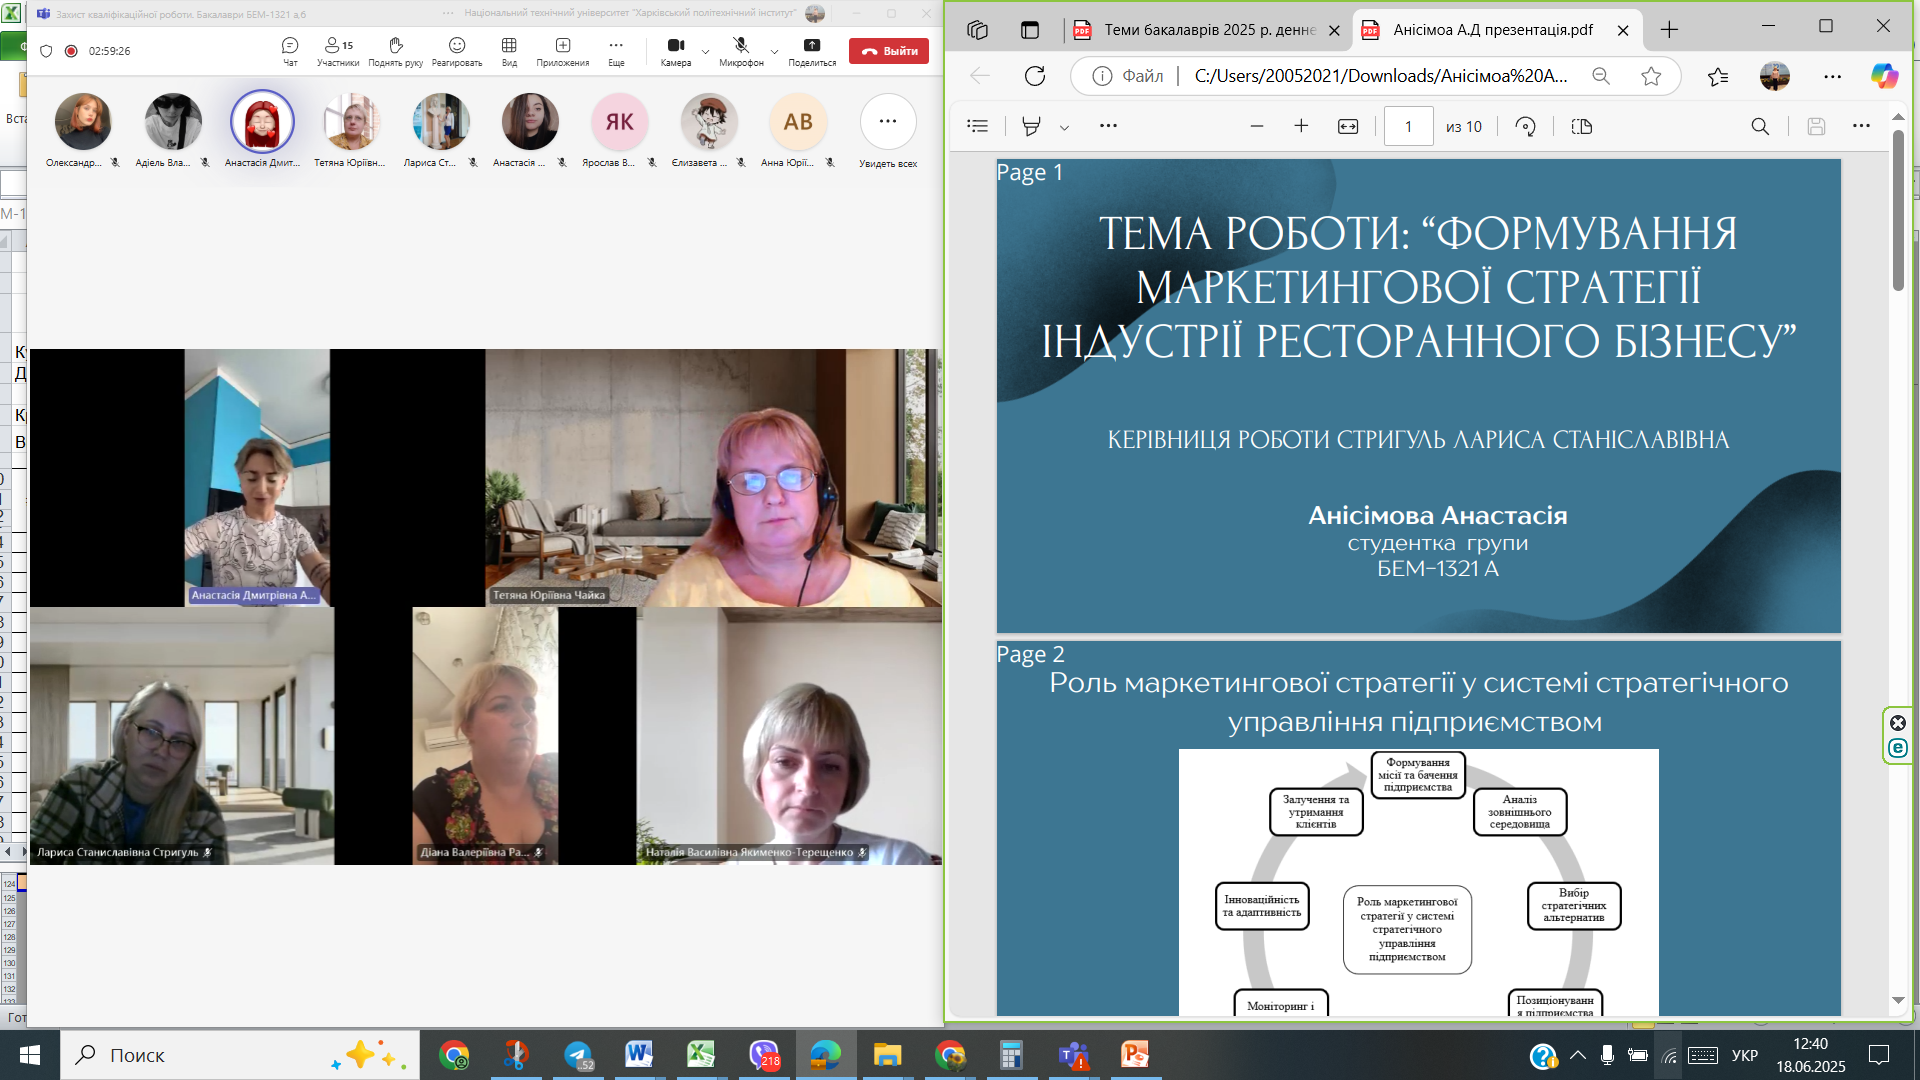Switch to Теми бакалаврів 2025 tab
This screenshot has height=1080, width=1920.
point(1208,30)
